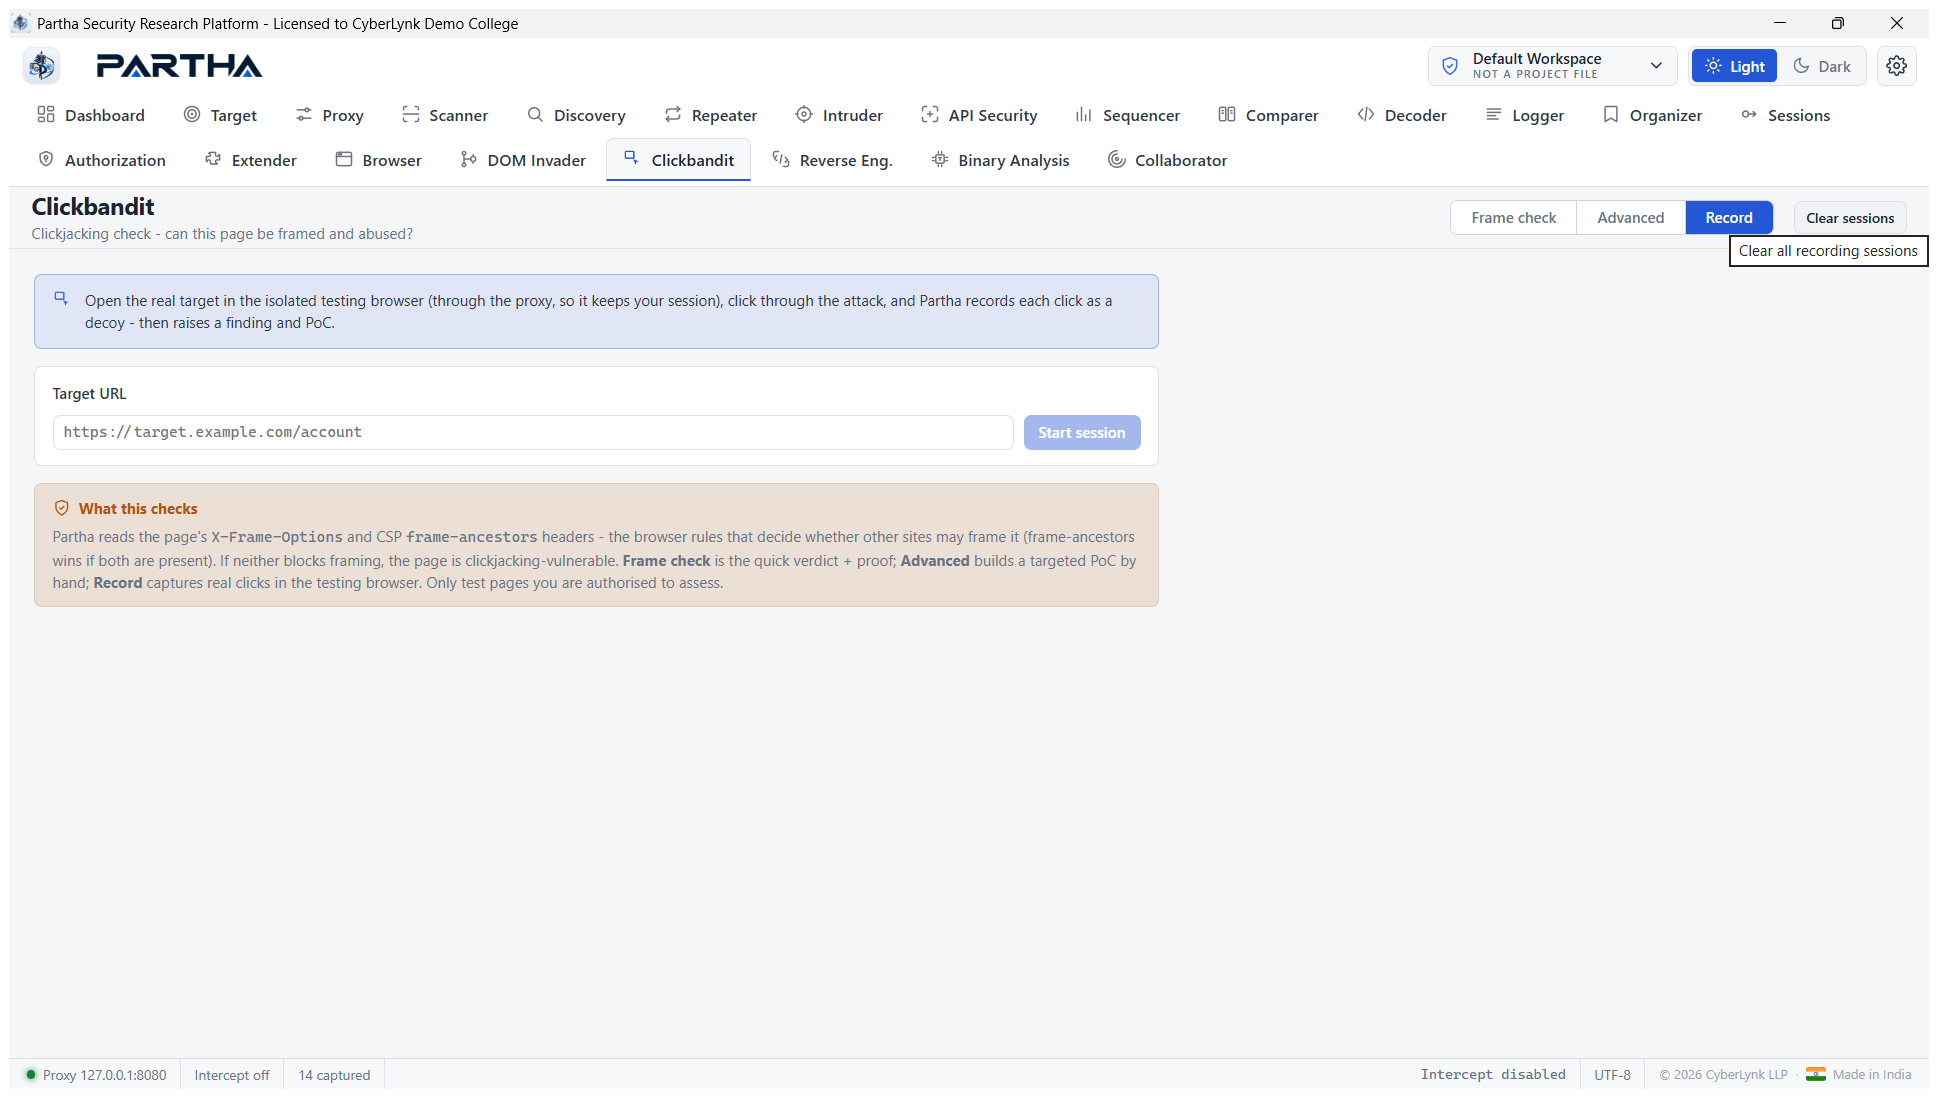Select the Repeater loop icon

click(x=673, y=115)
